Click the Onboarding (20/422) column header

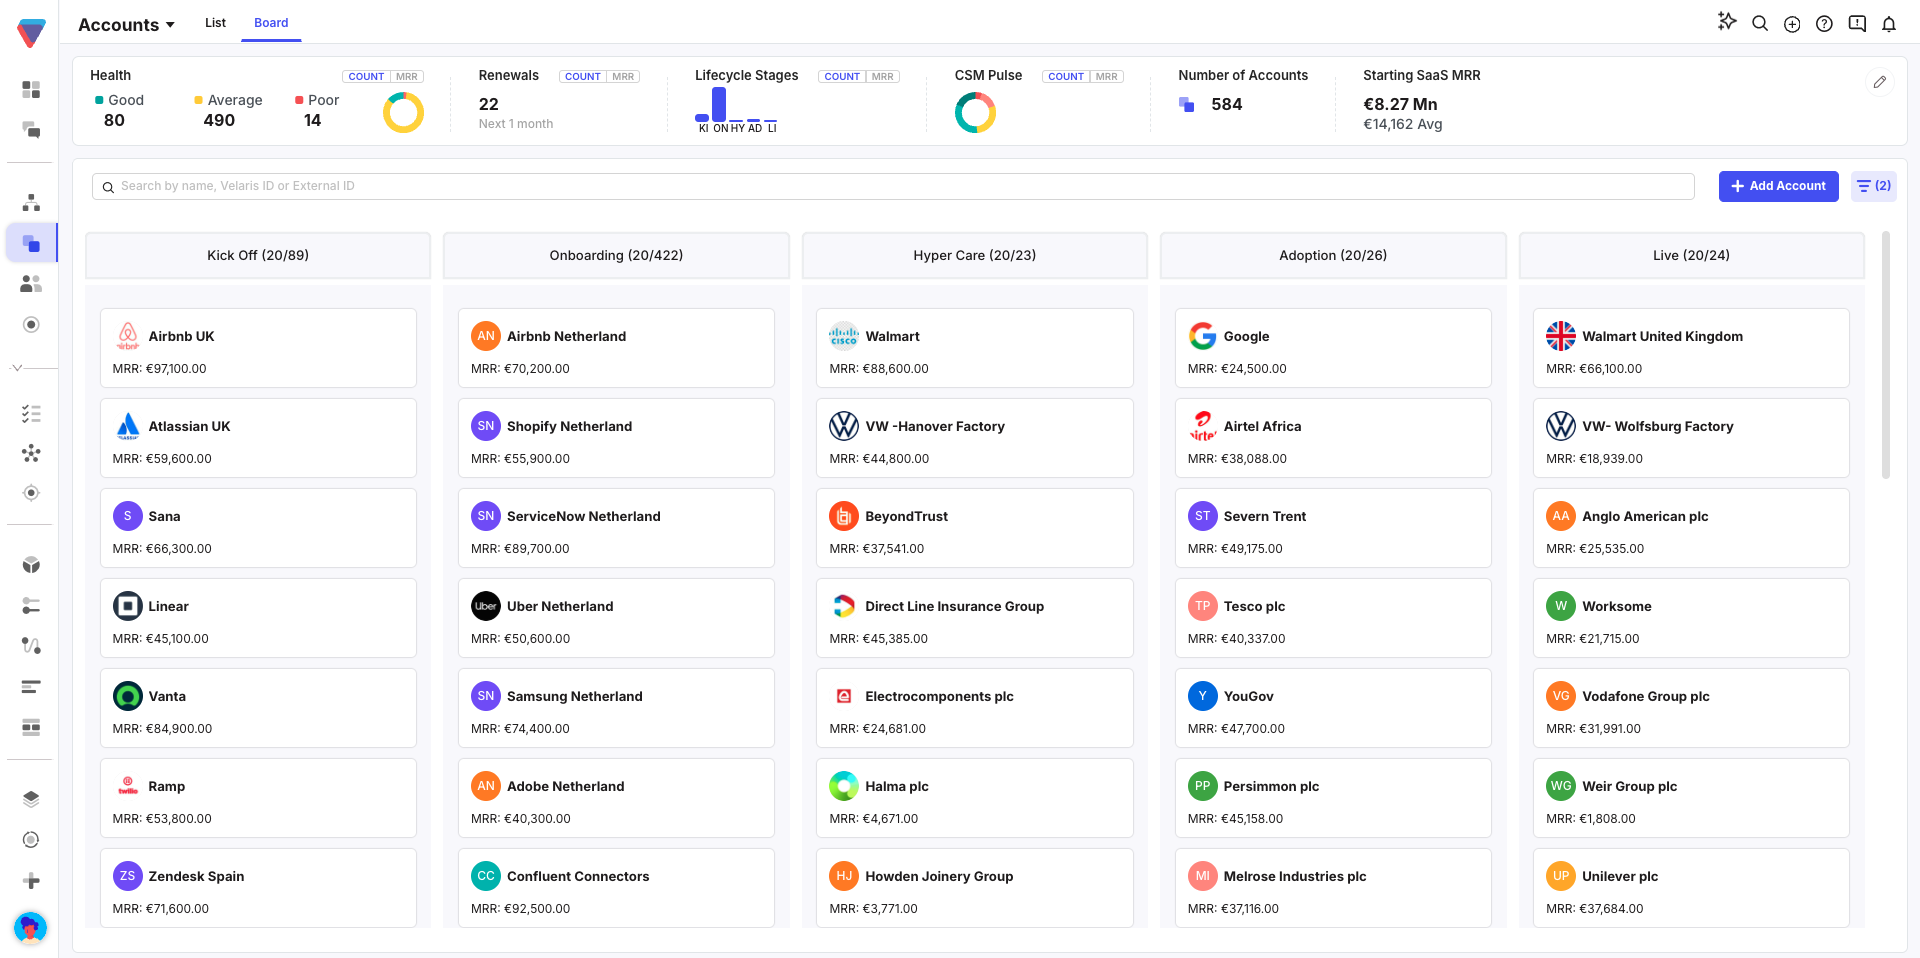tap(616, 255)
